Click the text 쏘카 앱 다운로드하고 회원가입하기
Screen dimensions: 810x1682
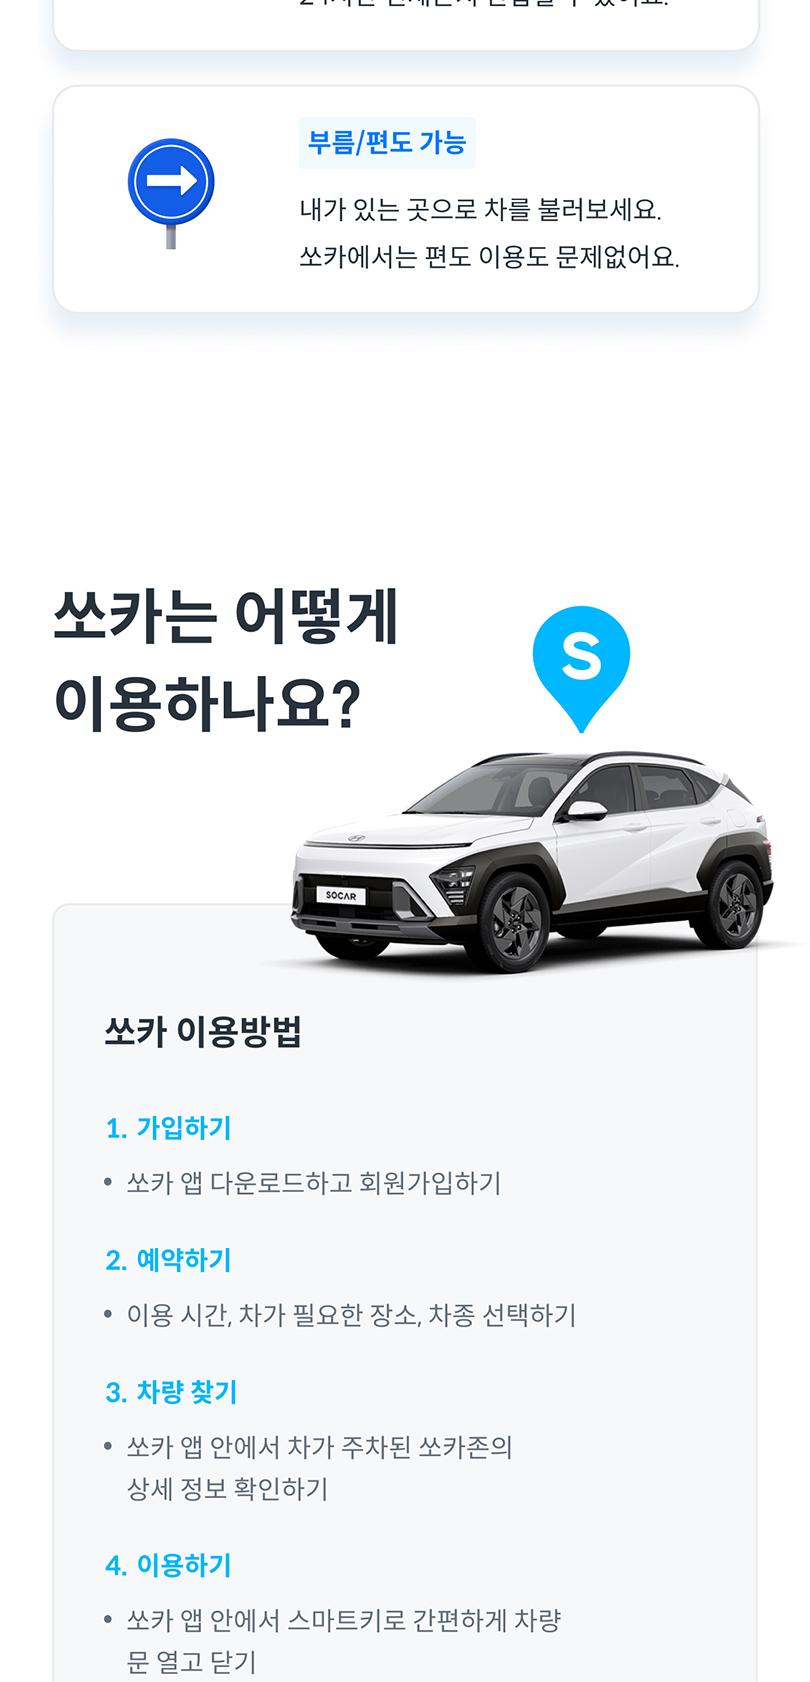[314, 1183]
